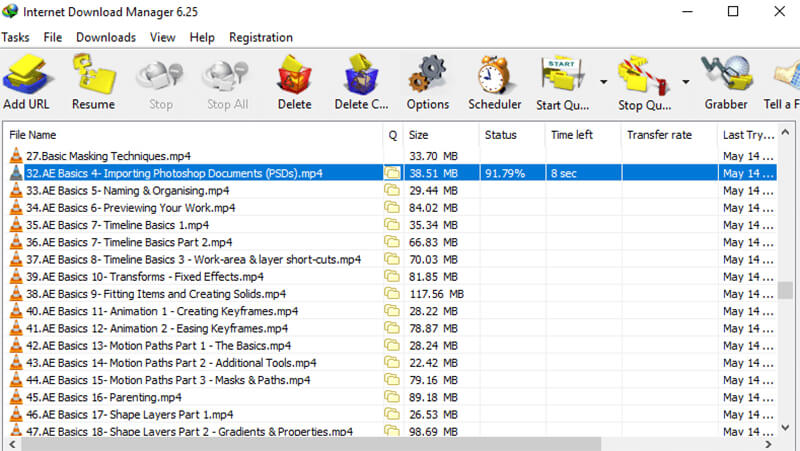Click the horizontal scrollbar right arrow
This screenshot has width=800, height=451.
[x=768, y=444]
